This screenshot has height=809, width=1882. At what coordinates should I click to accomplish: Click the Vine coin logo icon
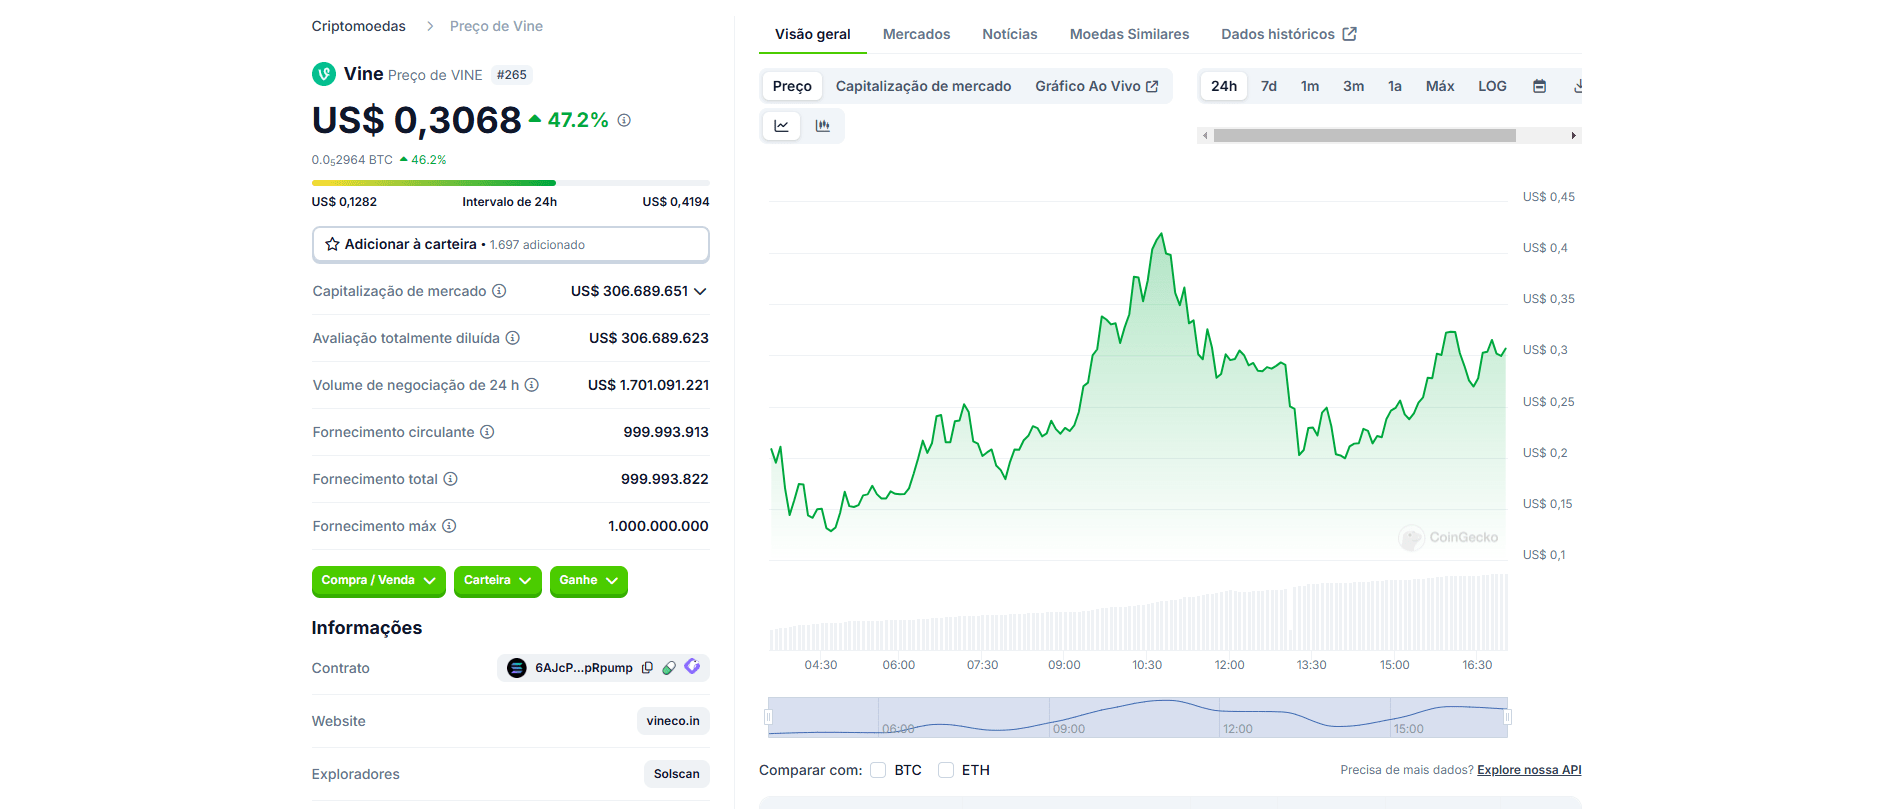pyautogui.click(x=324, y=74)
